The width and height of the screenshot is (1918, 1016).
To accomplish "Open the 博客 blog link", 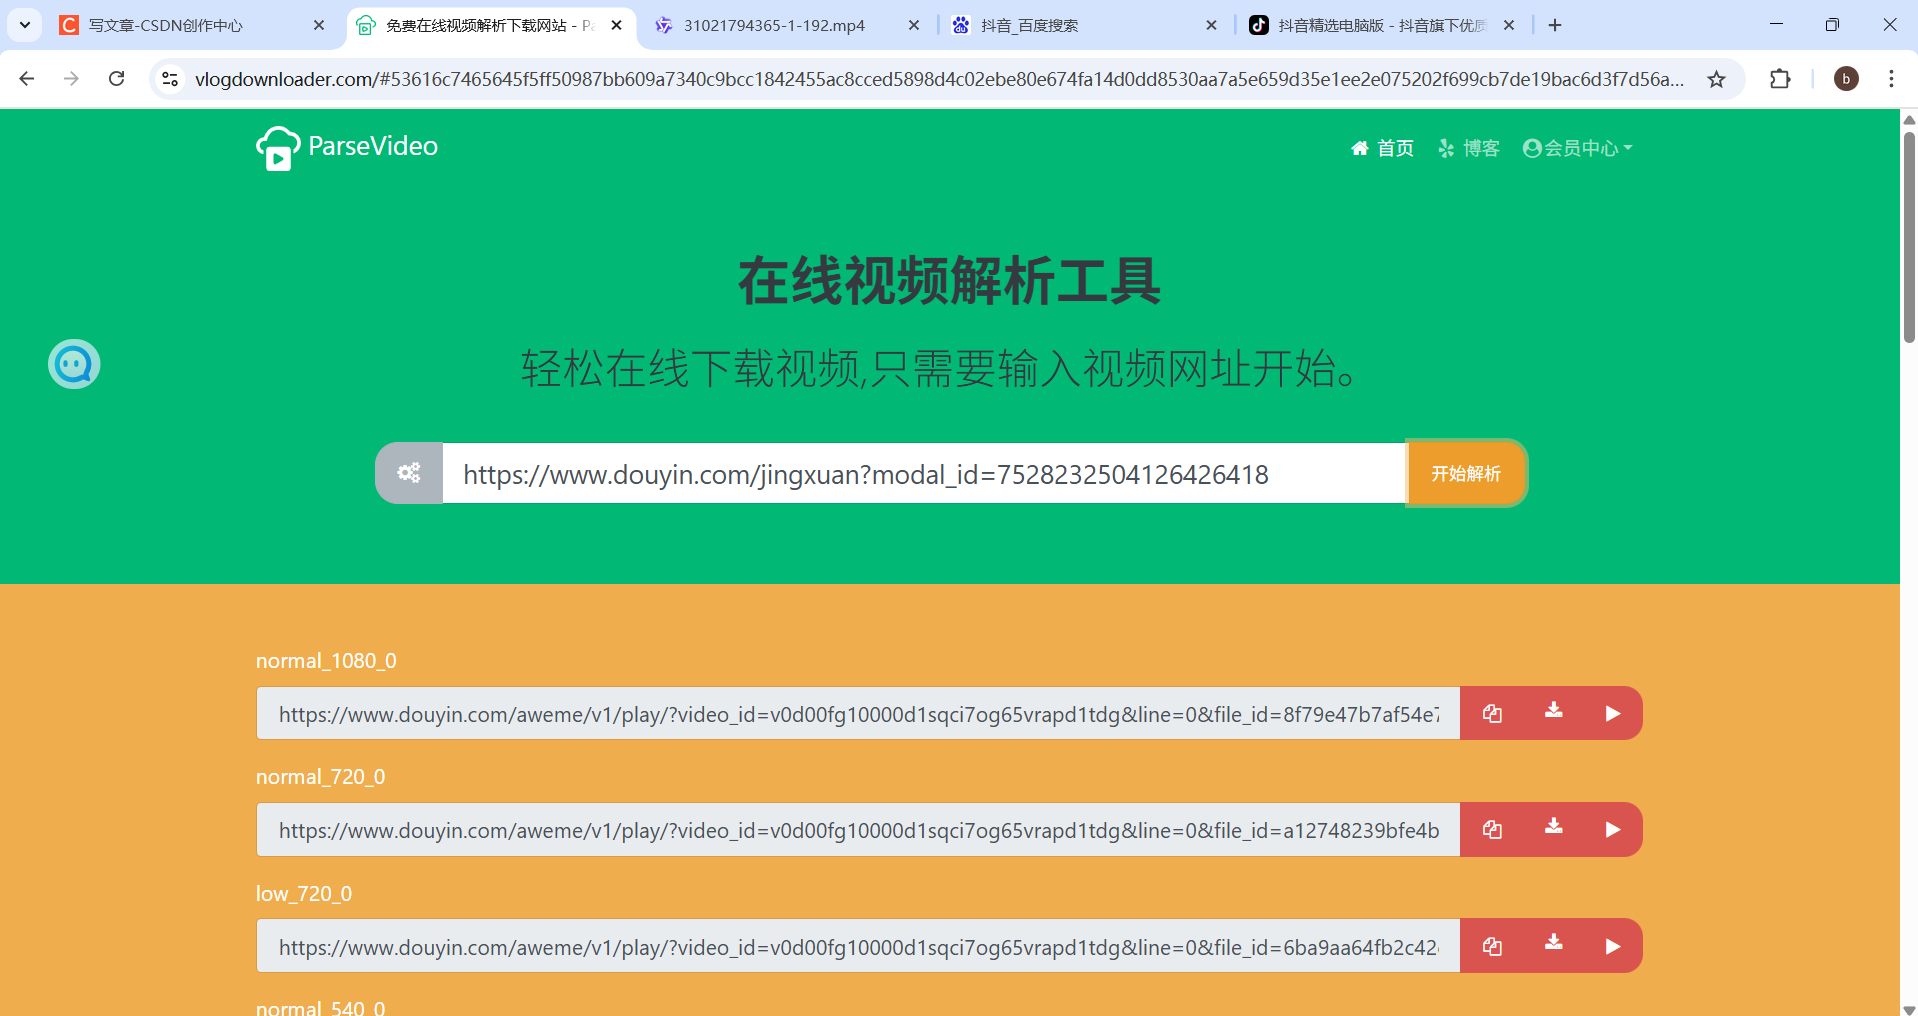I will click(1469, 148).
